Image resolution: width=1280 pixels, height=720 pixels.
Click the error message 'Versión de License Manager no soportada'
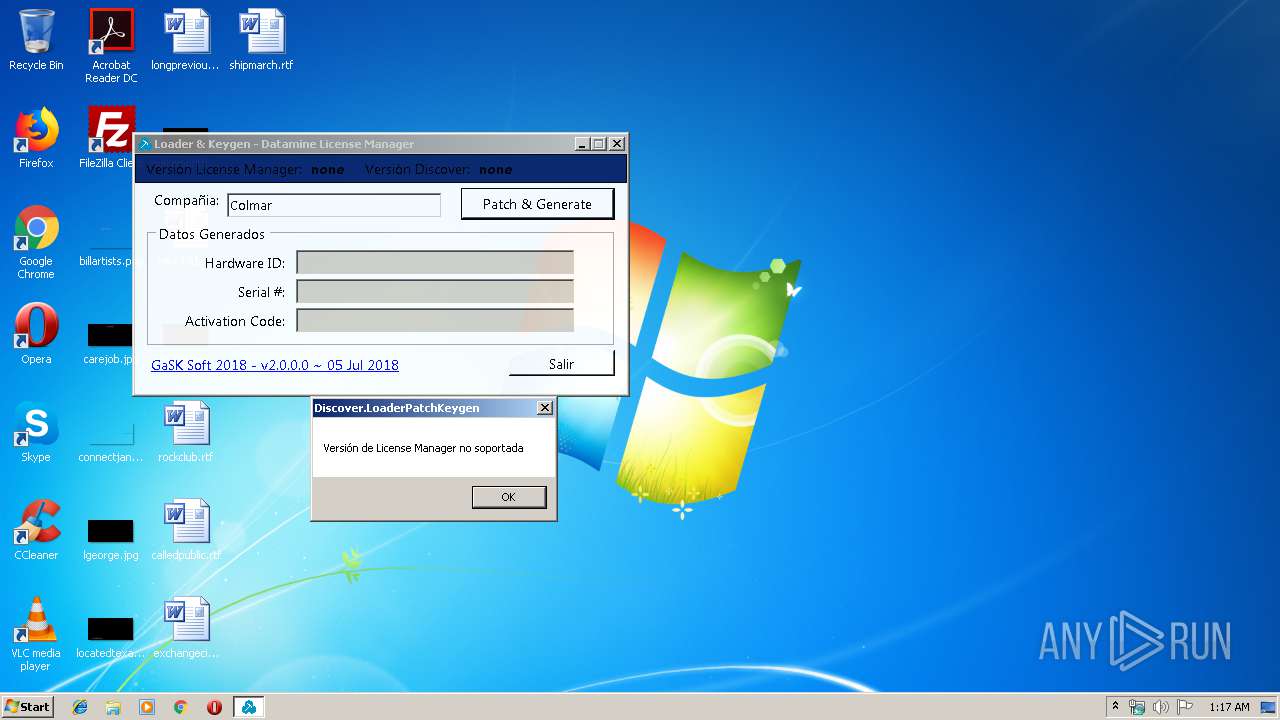tap(423, 448)
